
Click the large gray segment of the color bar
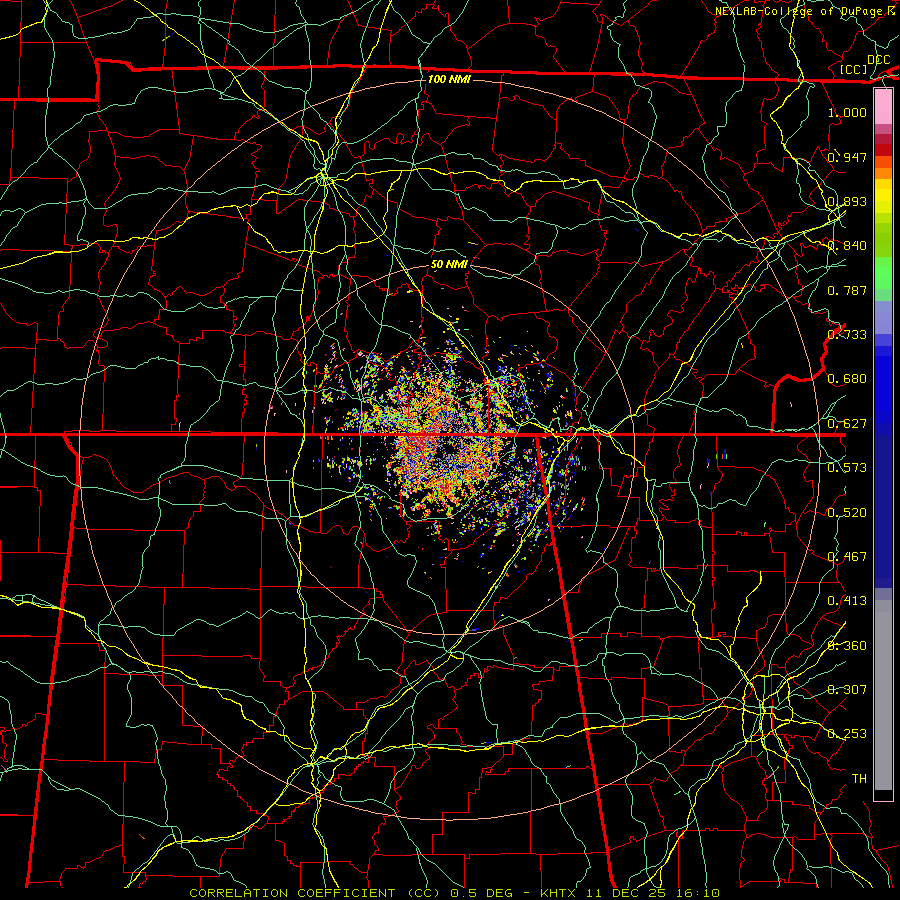[x=883, y=695]
